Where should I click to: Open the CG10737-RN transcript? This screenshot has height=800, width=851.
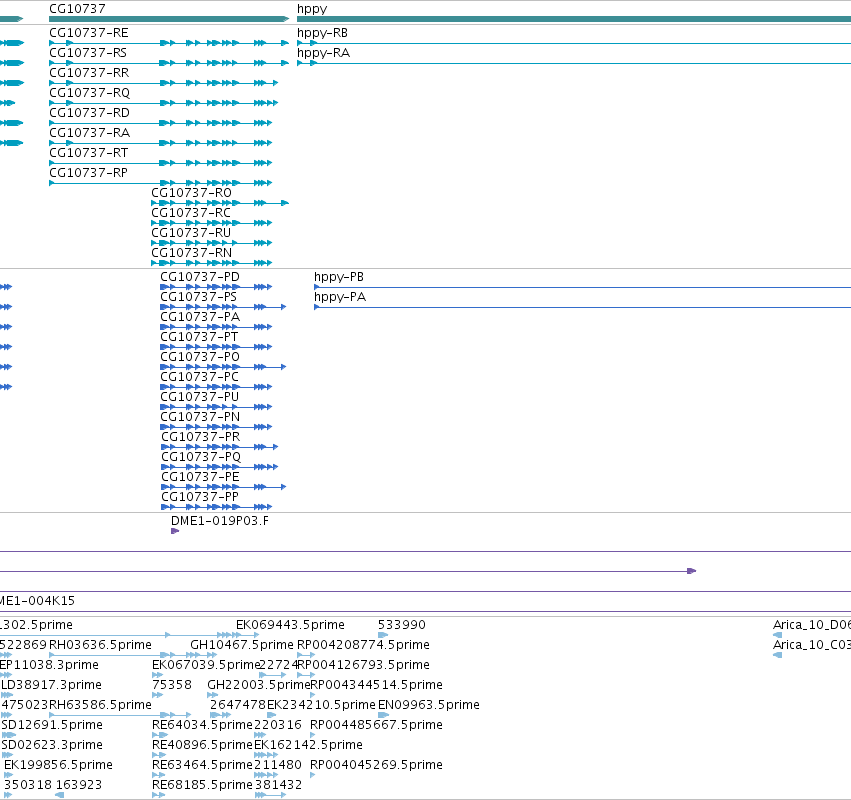pos(192,253)
